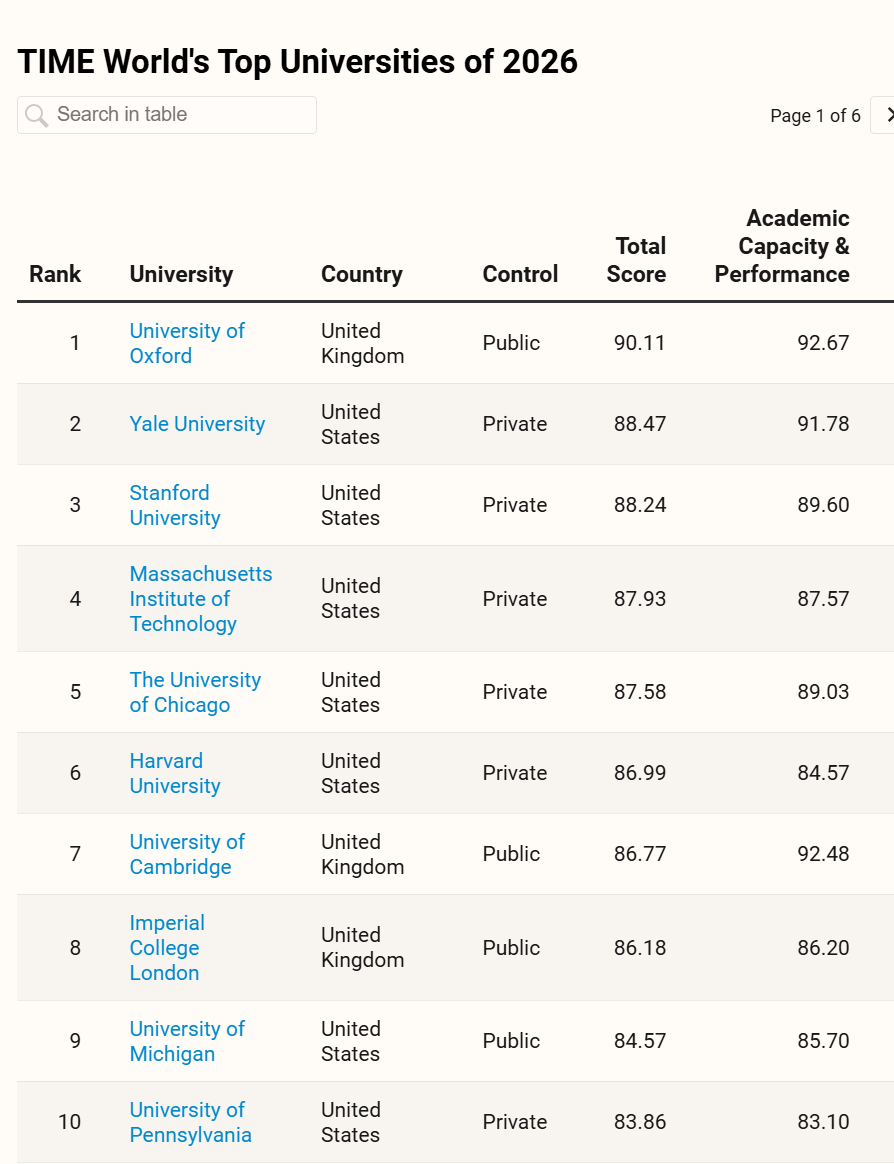Sort by the Country column header
This screenshot has width=894, height=1164.
click(x=361, y=274)
